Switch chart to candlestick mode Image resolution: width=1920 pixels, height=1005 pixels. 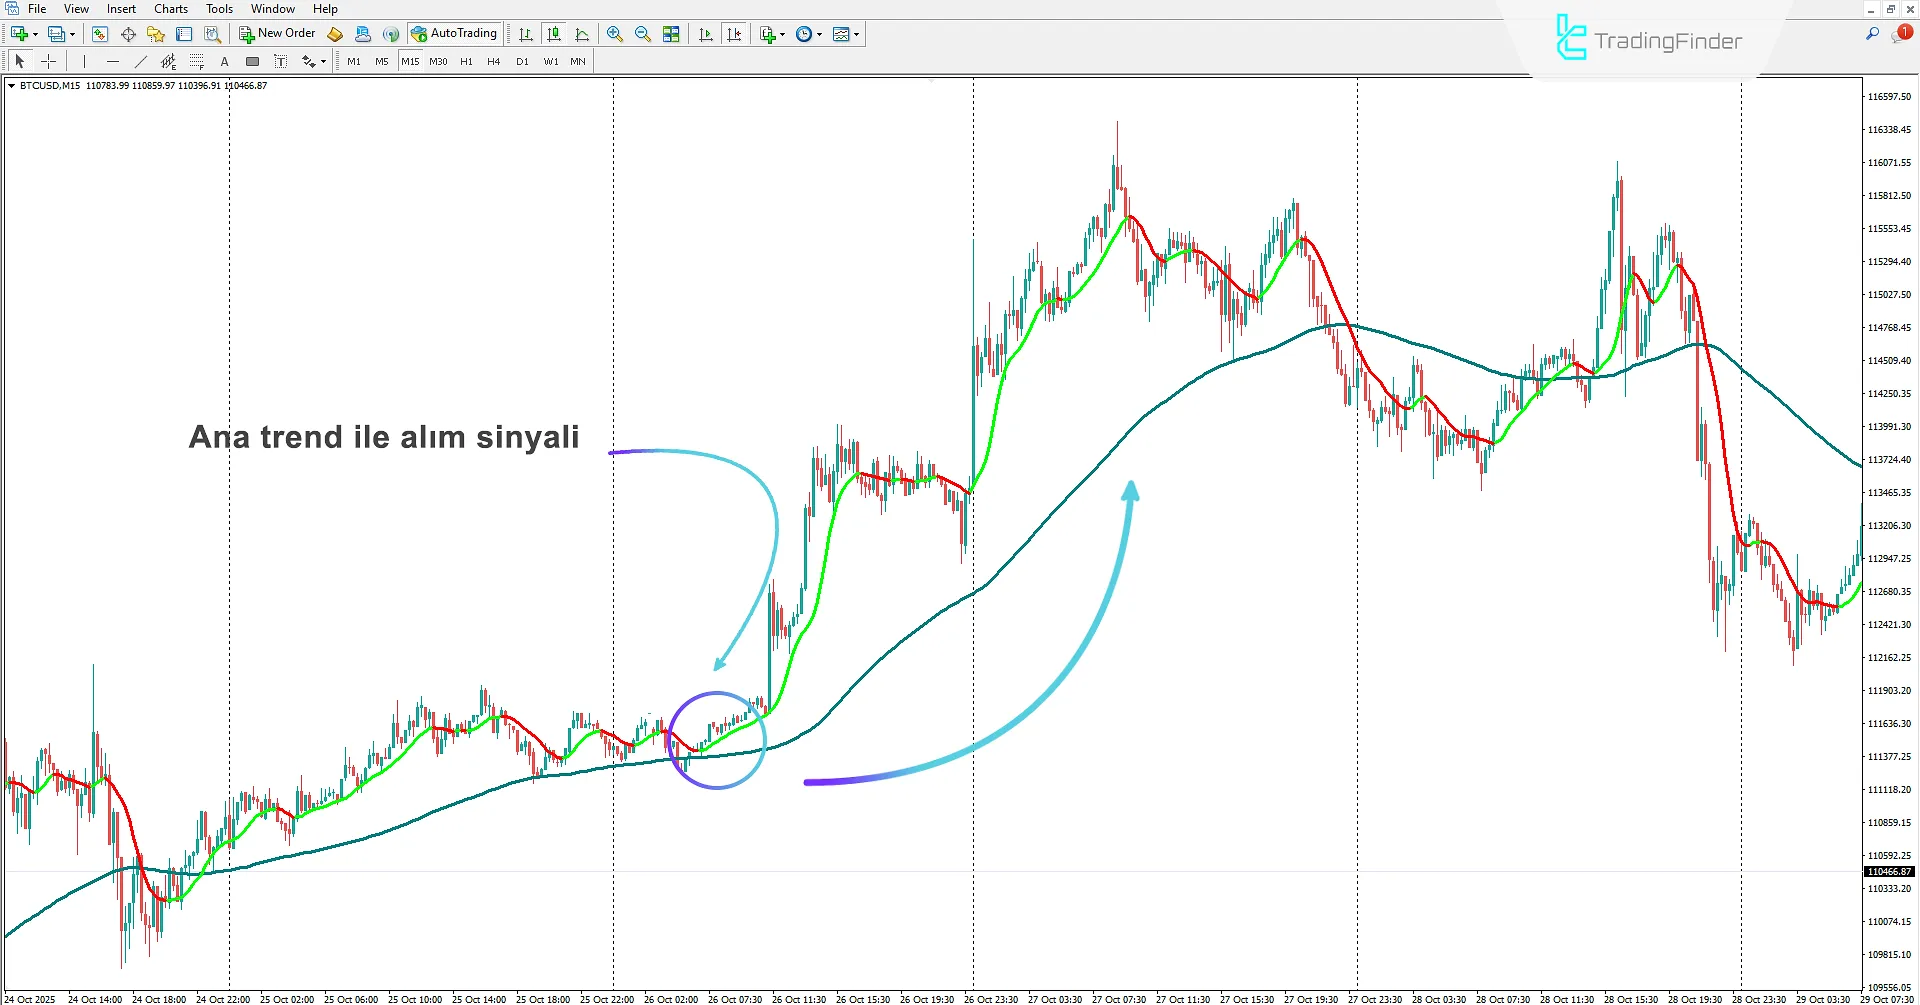click(555, 33)
